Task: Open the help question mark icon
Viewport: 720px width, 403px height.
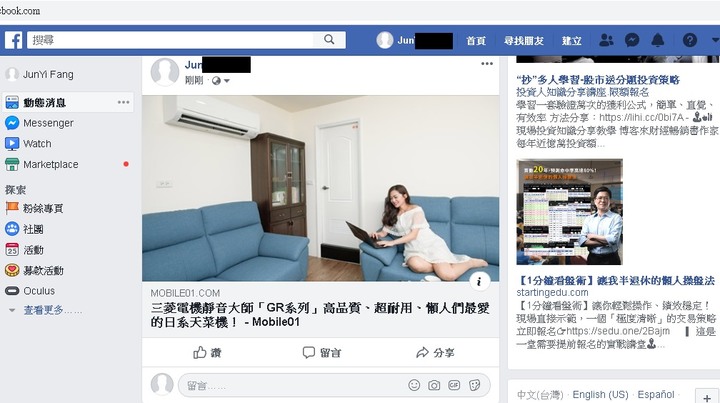Action: pos(690,40)
